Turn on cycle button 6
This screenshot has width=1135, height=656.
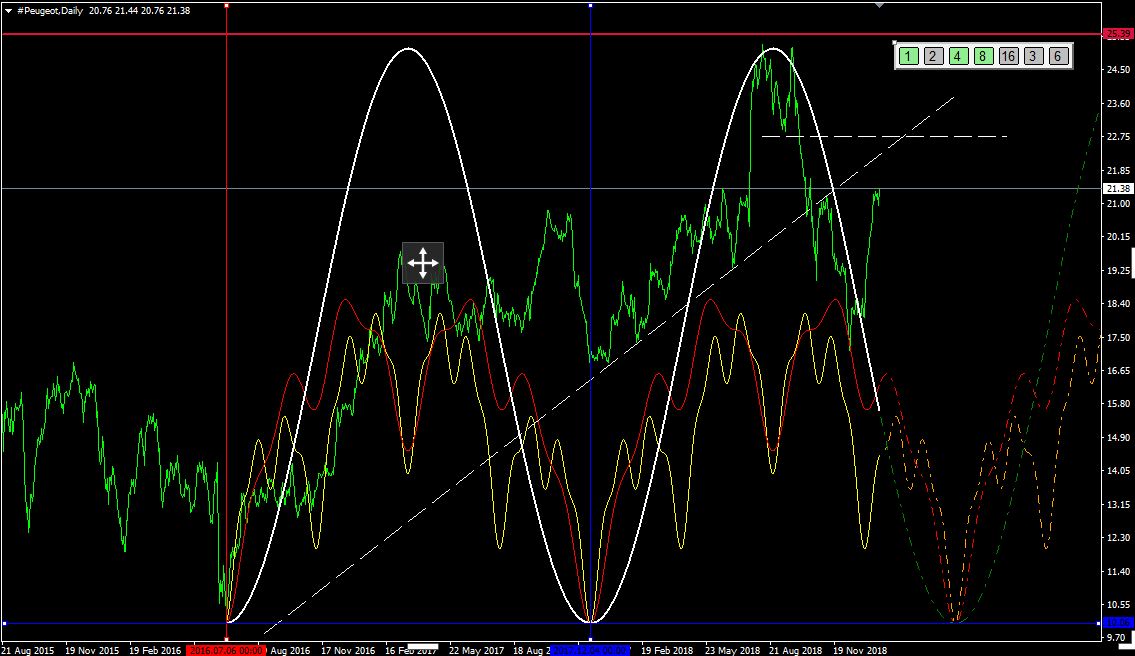(1058, 56)
